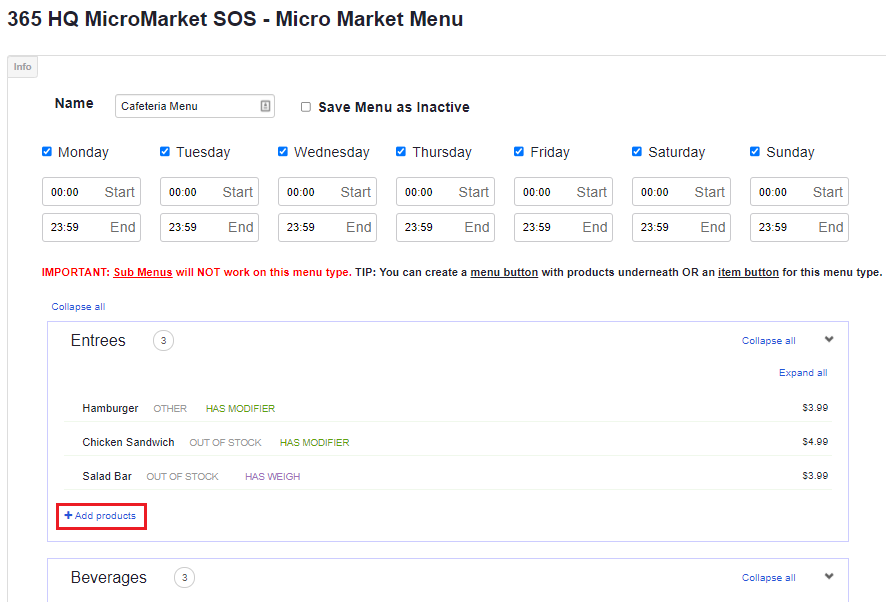Screen dimensions: 886x602
Task: Uncheck the Sunday checkbox
Action: click(755, 151)
